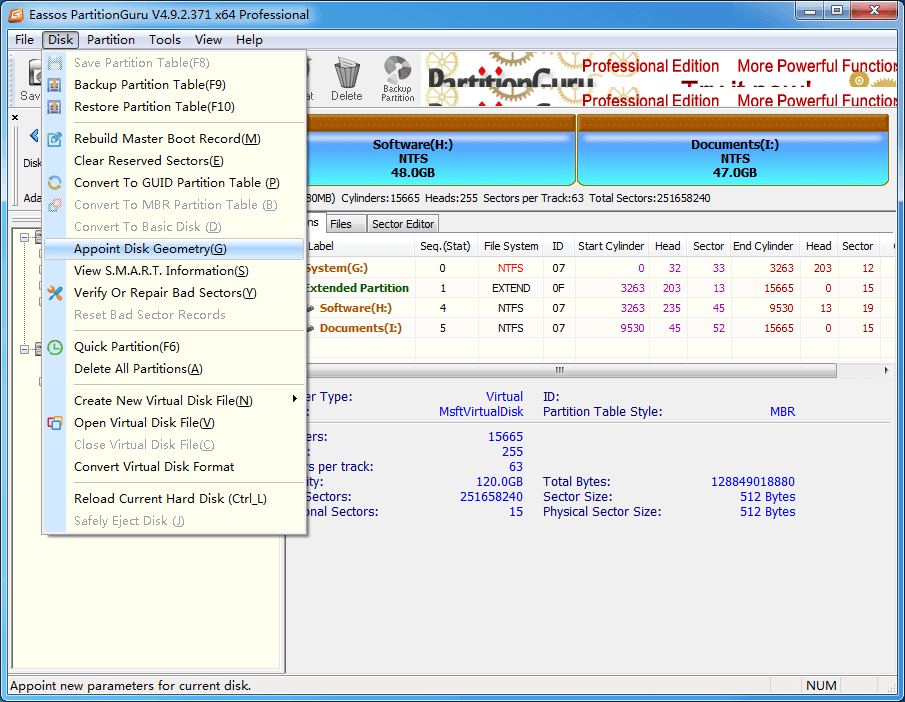The width and height of the screenshot is (905, 702).
Task: Sort by the File System column header
Action: [511, 247]
